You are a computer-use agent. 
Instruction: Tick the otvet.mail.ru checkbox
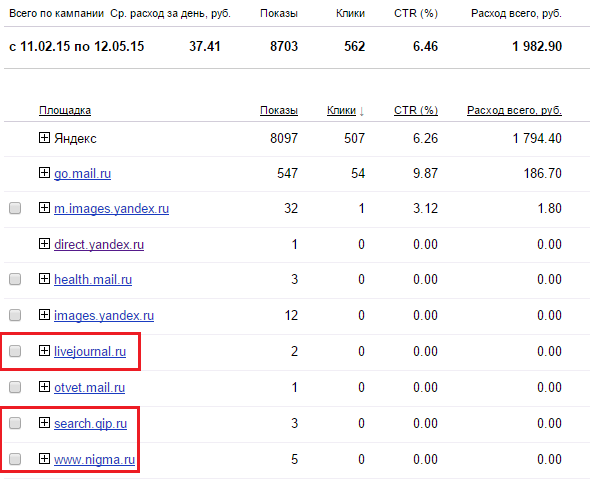click(15, 387)
